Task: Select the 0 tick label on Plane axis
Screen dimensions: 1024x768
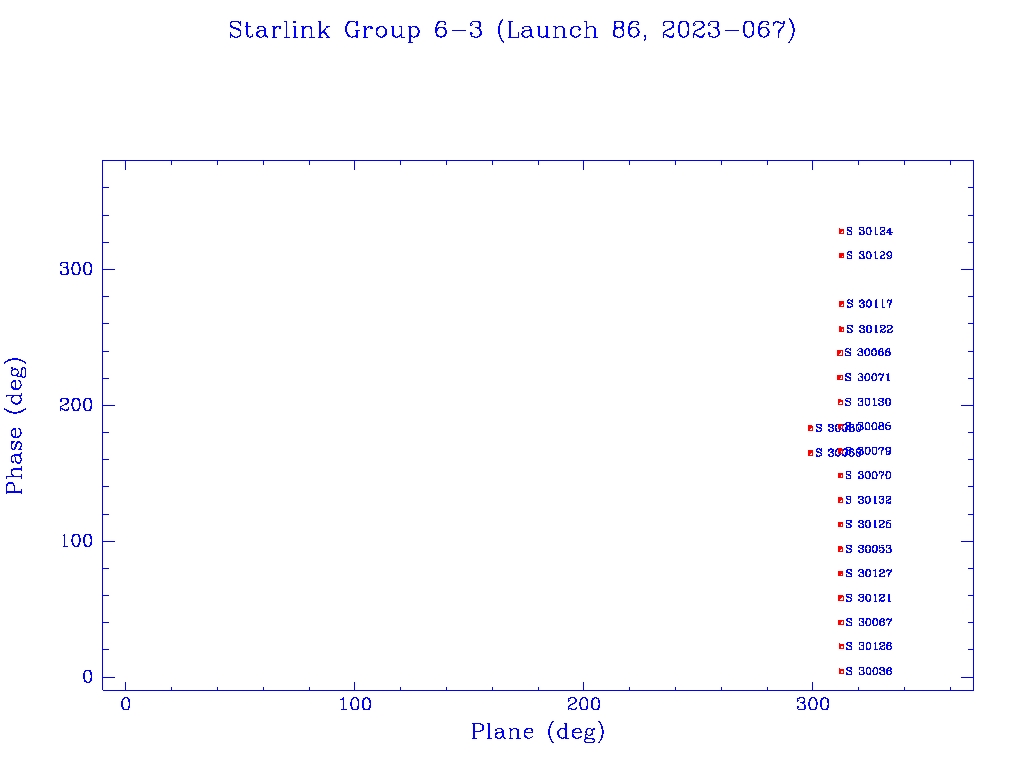Action: coord(125,704)
